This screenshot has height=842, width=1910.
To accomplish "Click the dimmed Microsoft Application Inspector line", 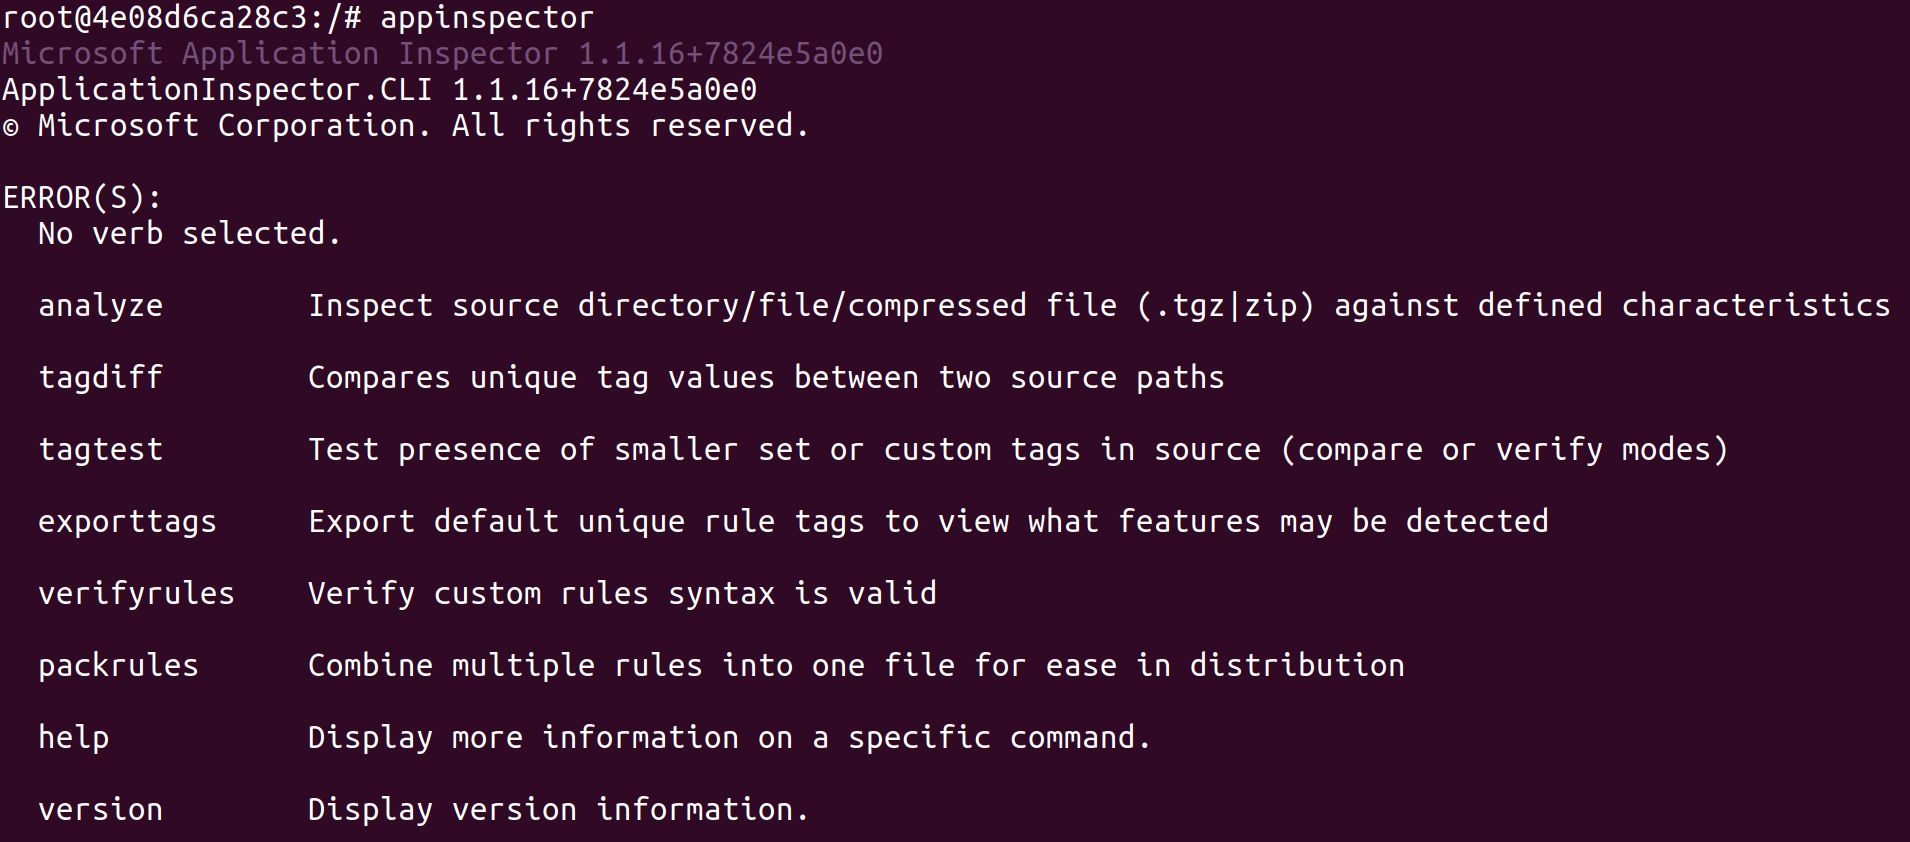I will point(442,54).
